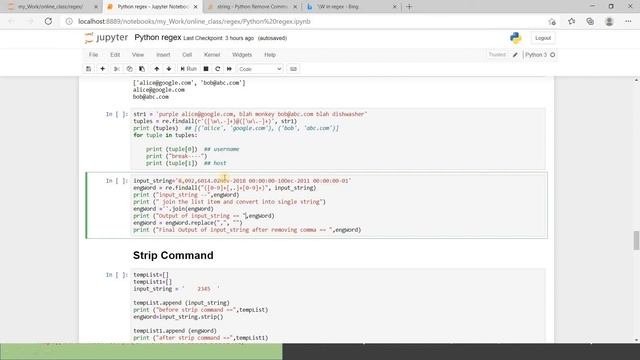The height and width of the screenshot is (360, 640).
Task: Open the browser profile avatar
Action: click(609, 22)
